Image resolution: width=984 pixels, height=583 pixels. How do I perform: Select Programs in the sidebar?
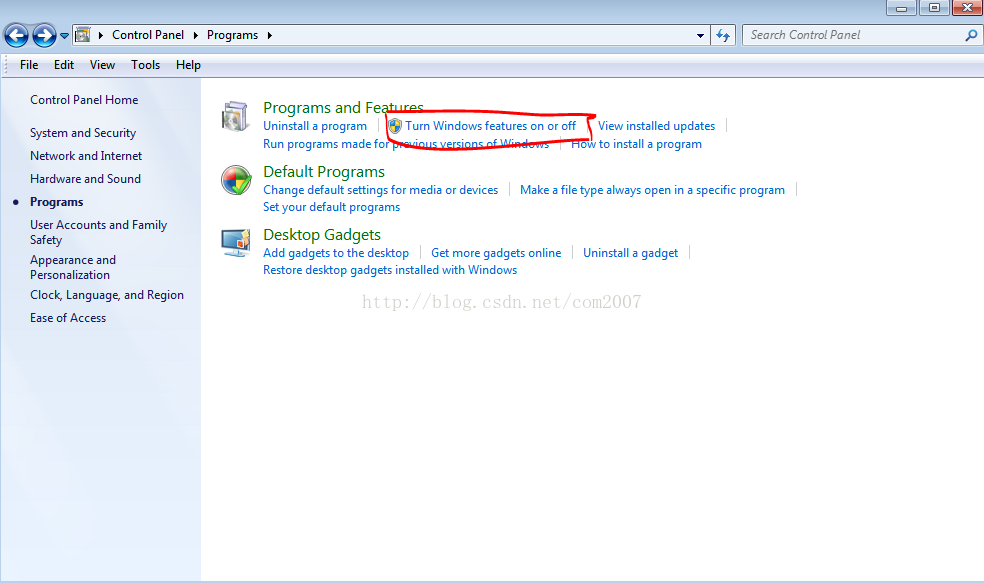[56, 202]
